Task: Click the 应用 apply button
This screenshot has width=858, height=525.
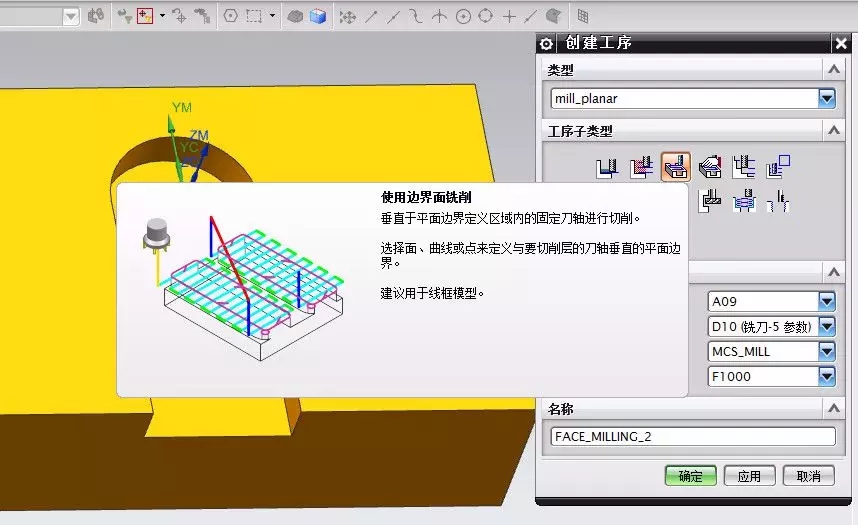Action: tap(749, 476)
